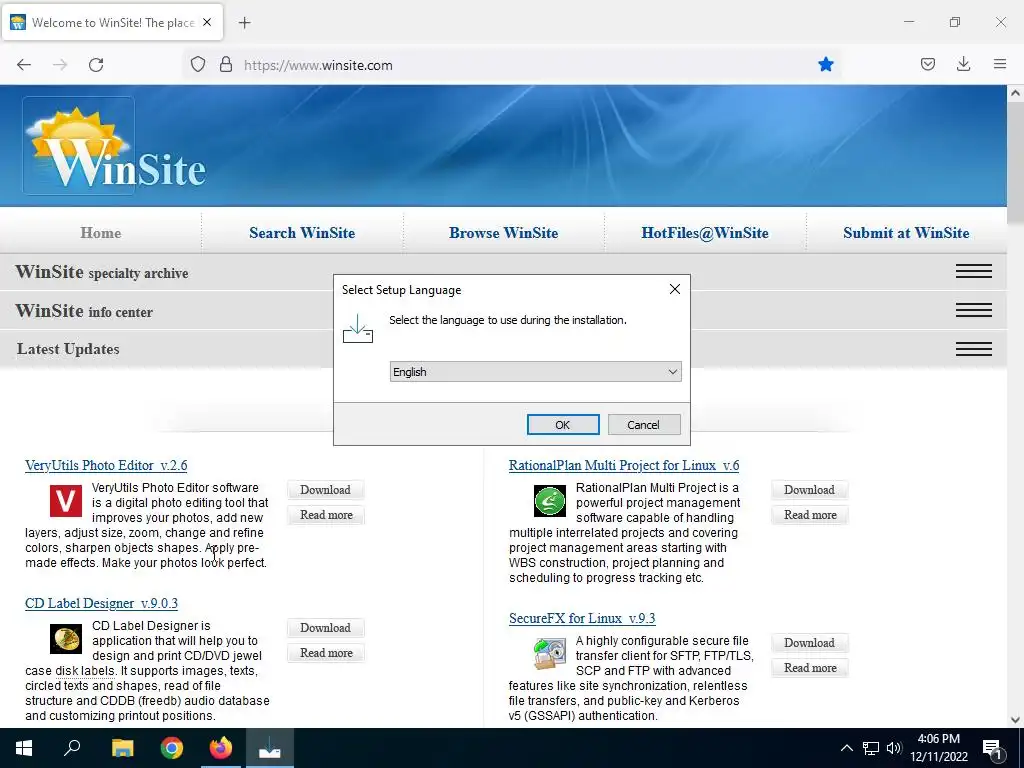
Task: Open the taskbar clock and date
Action: click(x=938, y=748)
